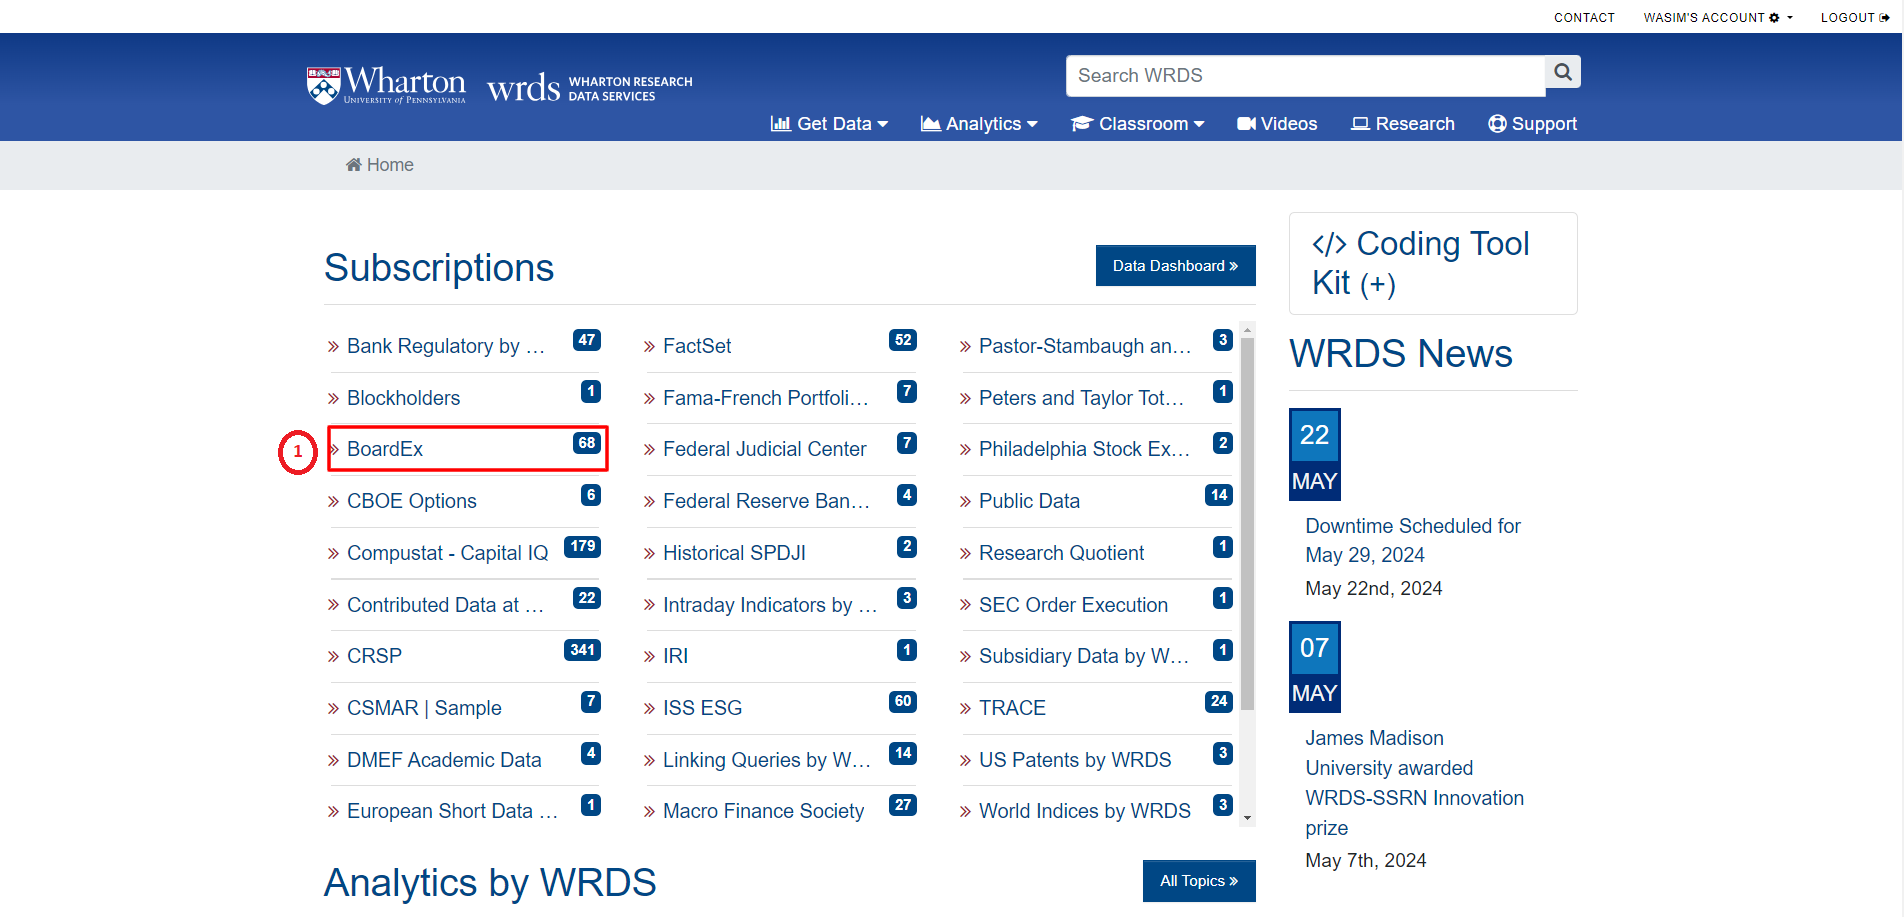Screen dimensions: 1904x917
Task: Open the CSMAR | Sample link
Action: 424,708
